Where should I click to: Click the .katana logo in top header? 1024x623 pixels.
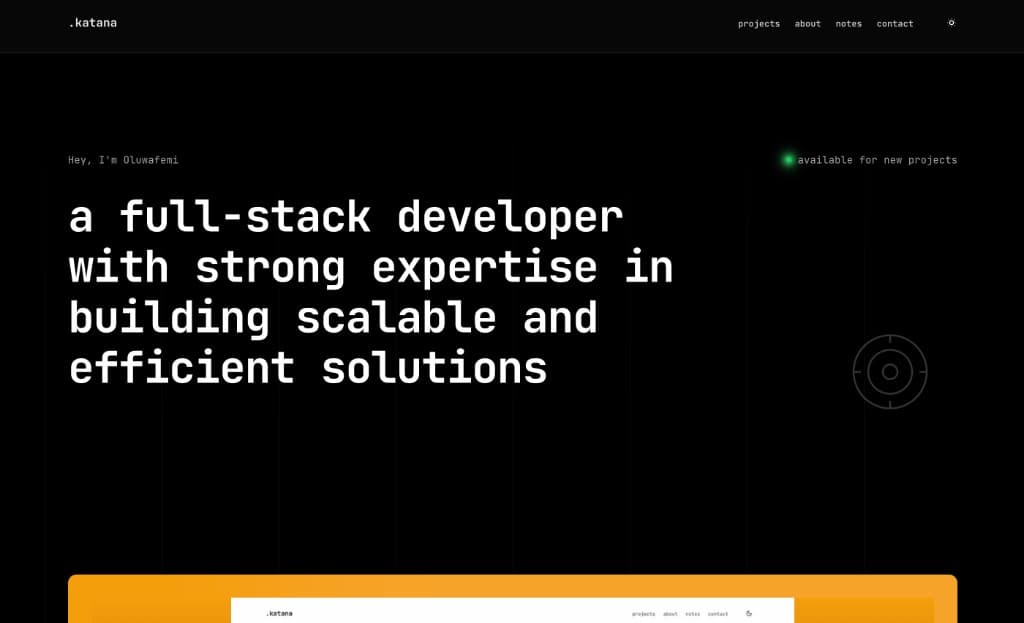tap(93, 23)
